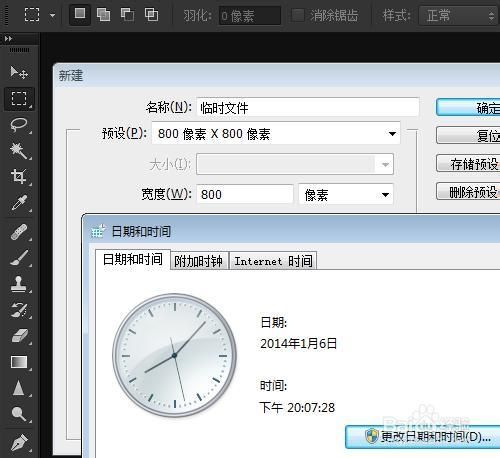Viewport: 500px width, 458px height.
Task: Click the date text 2014年1月6日
Action: [x=298, y=343]
